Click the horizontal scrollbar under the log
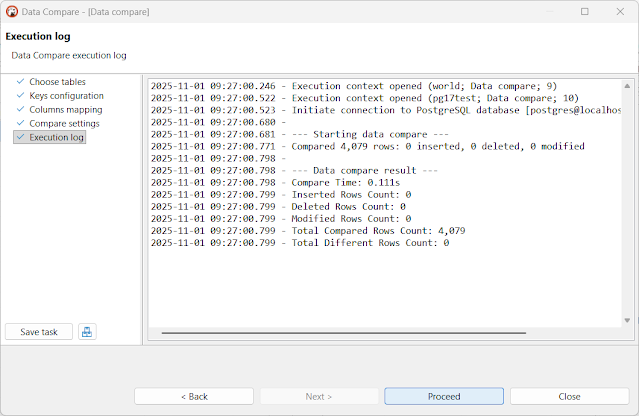Screen dimensions: 639x416 coord(344,333)
